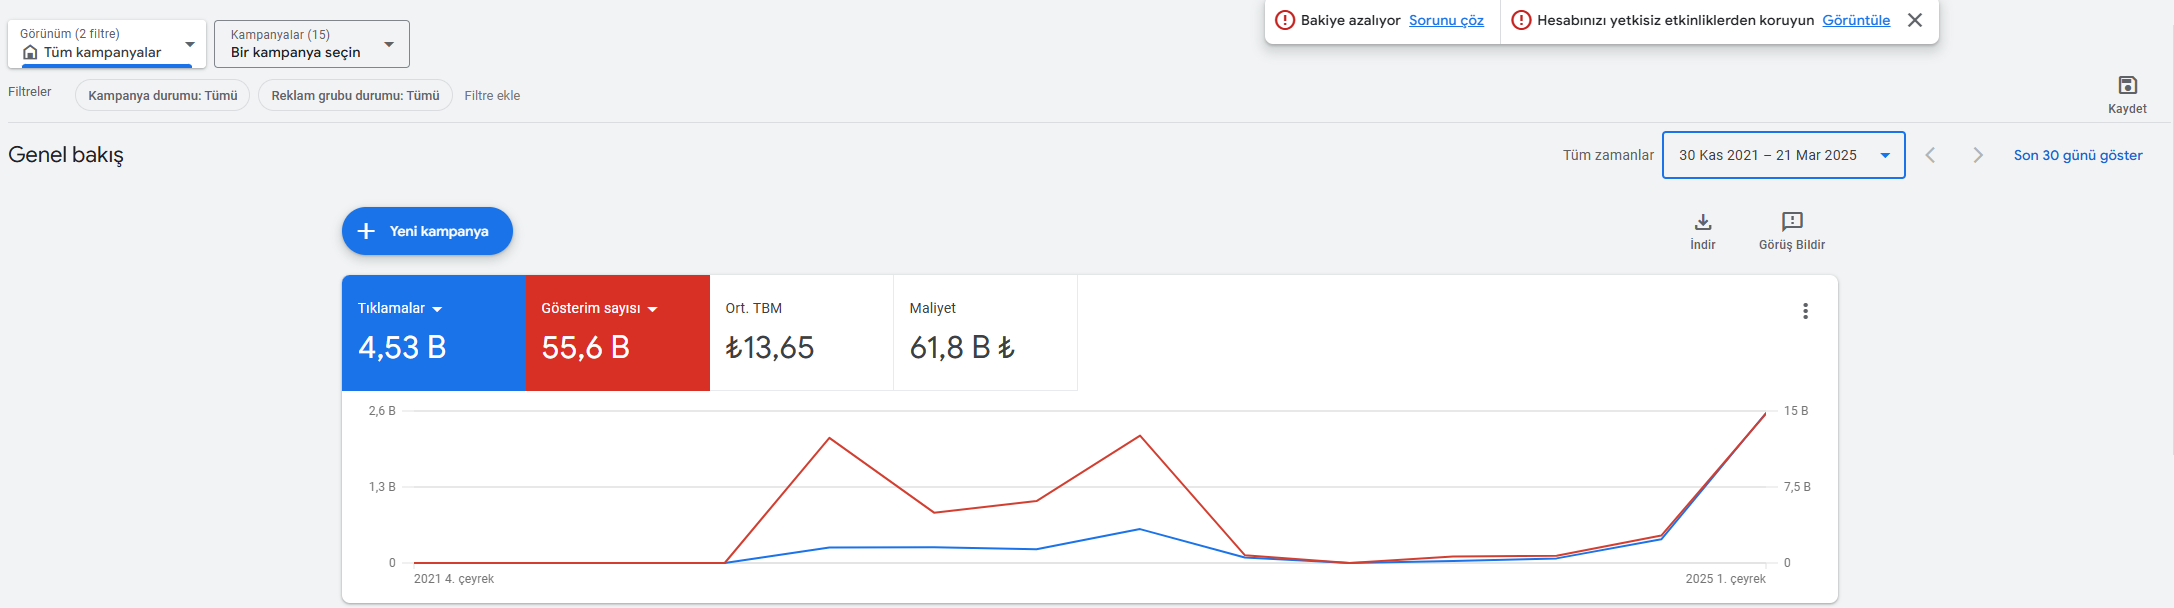The image size is (2174, 608).
Task: Open the date range picker 30 Kas 2021
Action: pyautogui.click(x=1783, y=155)
